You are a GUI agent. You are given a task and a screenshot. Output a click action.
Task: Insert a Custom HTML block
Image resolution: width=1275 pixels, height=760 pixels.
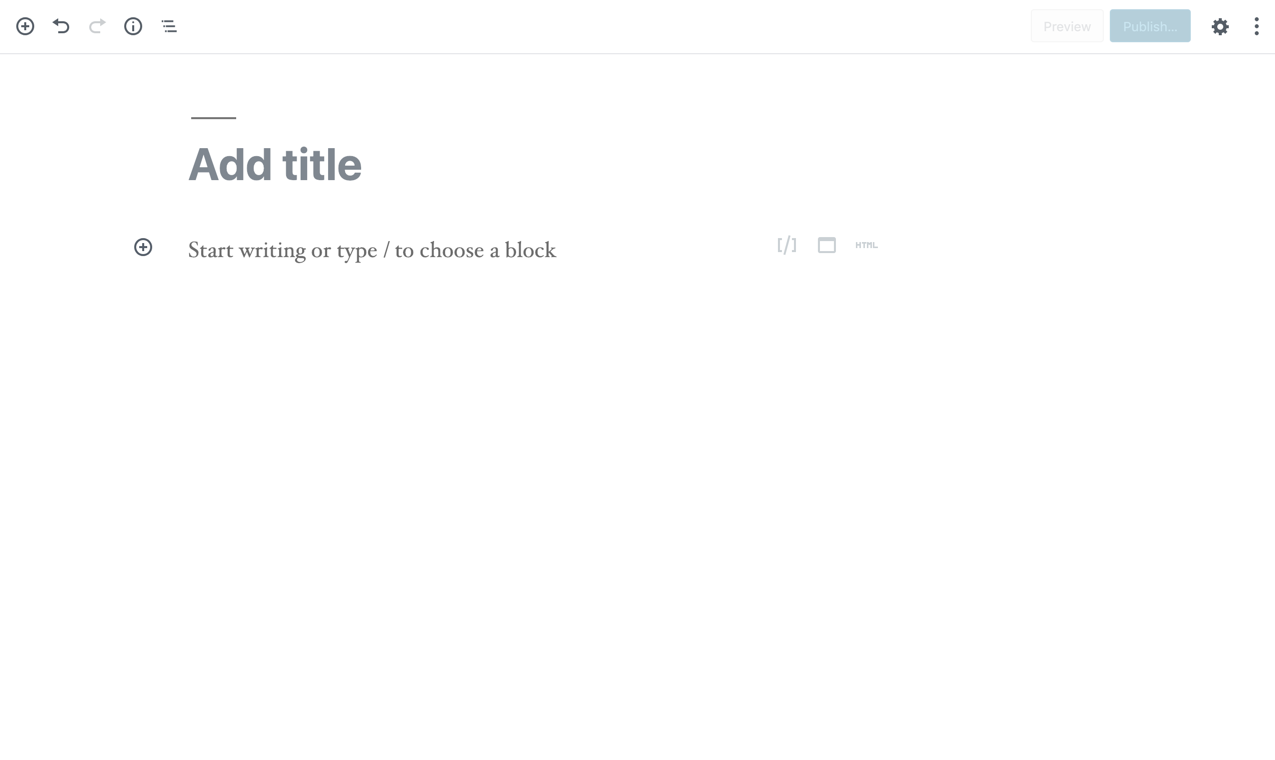click(866, 245)
